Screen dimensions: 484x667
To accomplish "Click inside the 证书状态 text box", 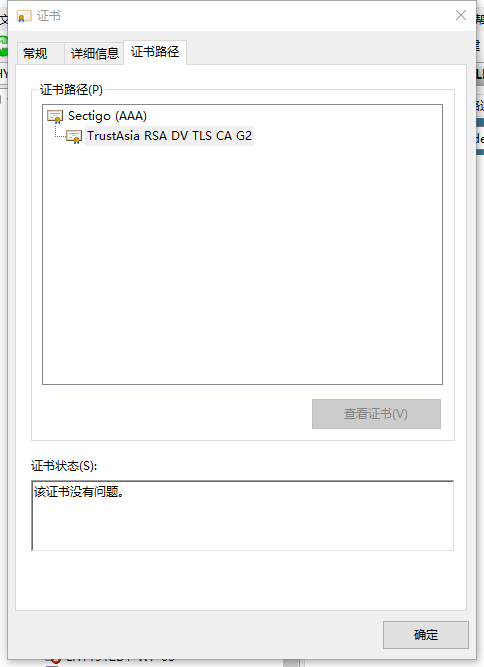I will point(242,516).
